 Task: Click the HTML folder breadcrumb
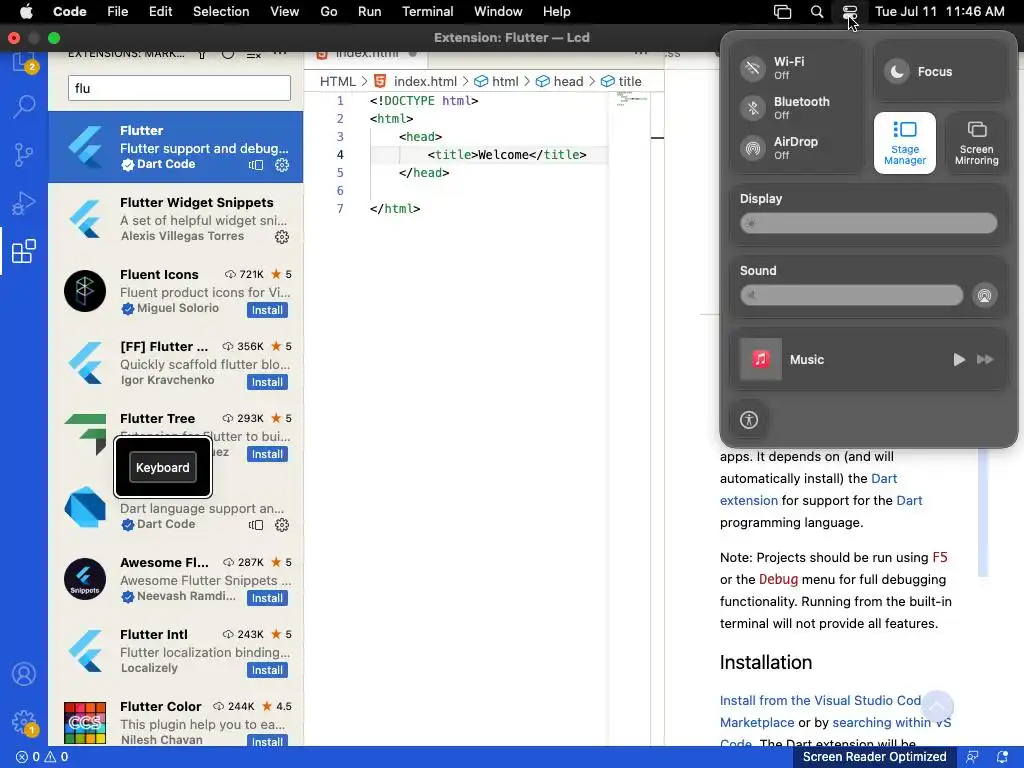[338, 82]
